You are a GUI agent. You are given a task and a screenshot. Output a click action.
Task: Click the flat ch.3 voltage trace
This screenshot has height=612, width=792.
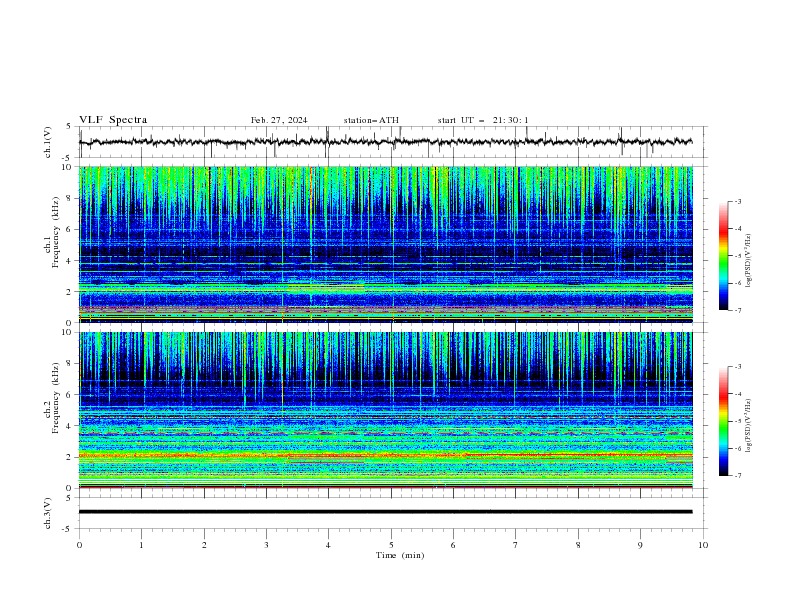click(x=385, y=512)
